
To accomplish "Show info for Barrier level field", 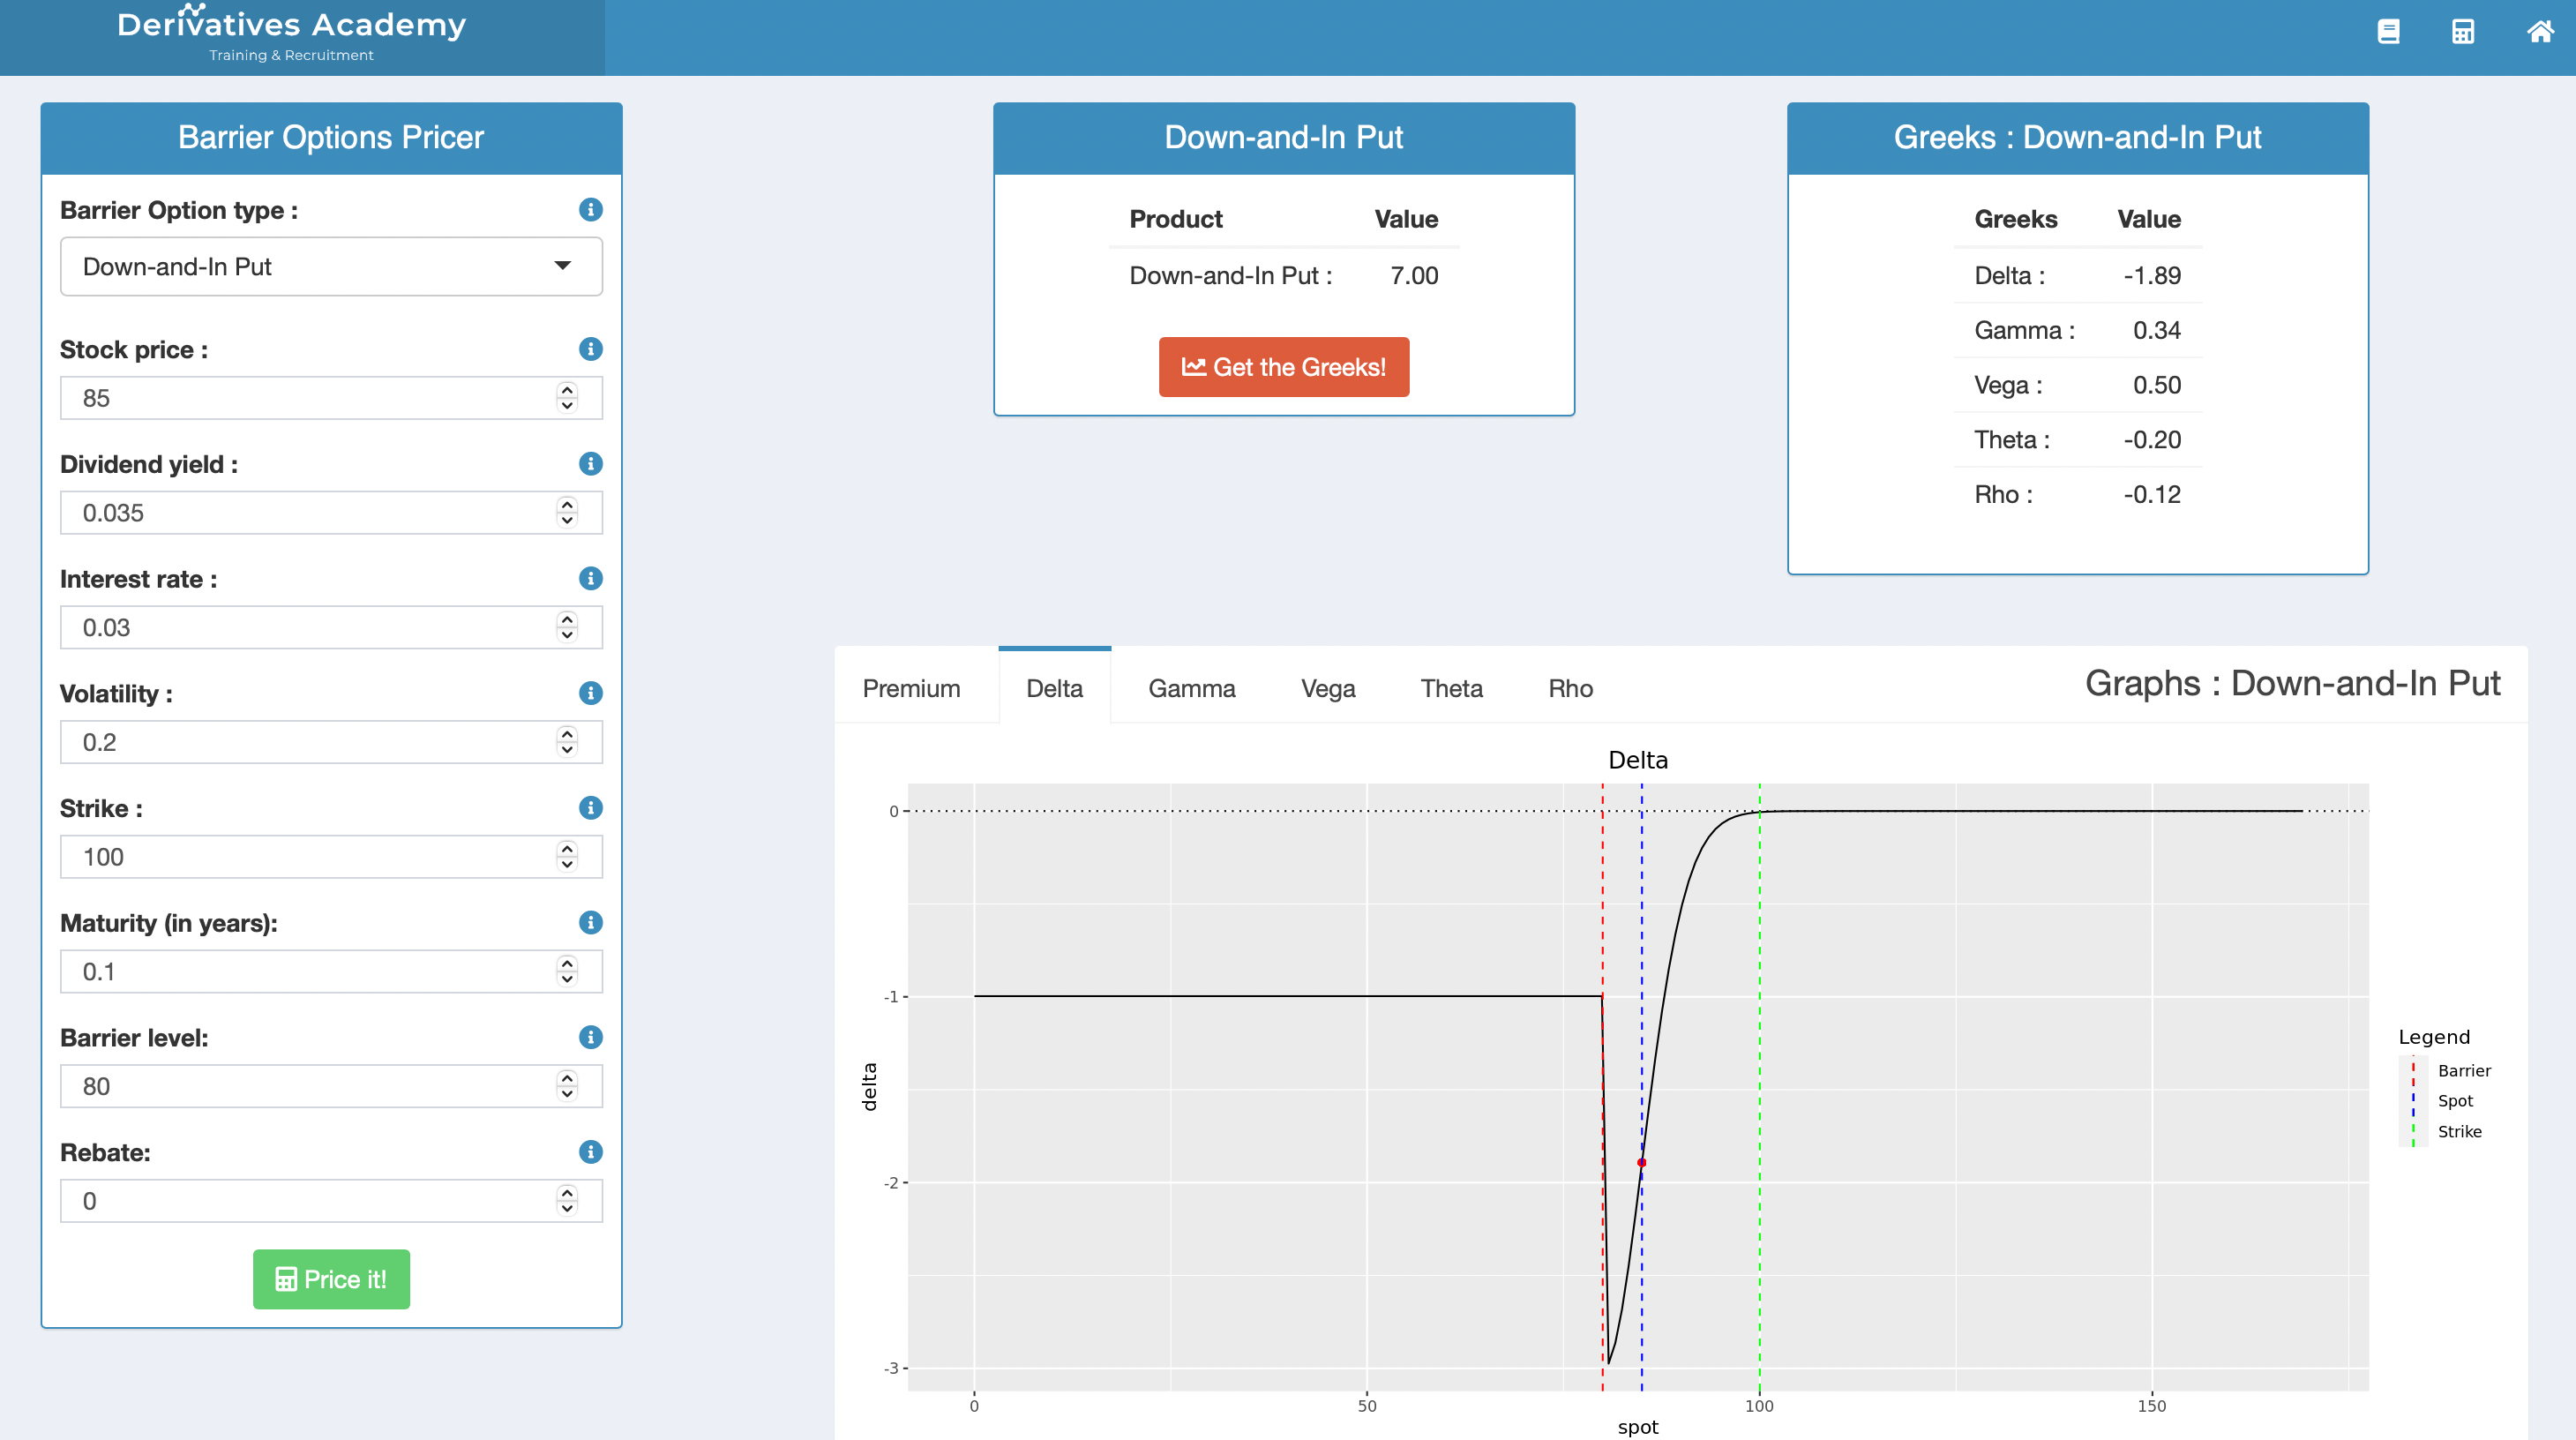I will [x=591, y=1037].
